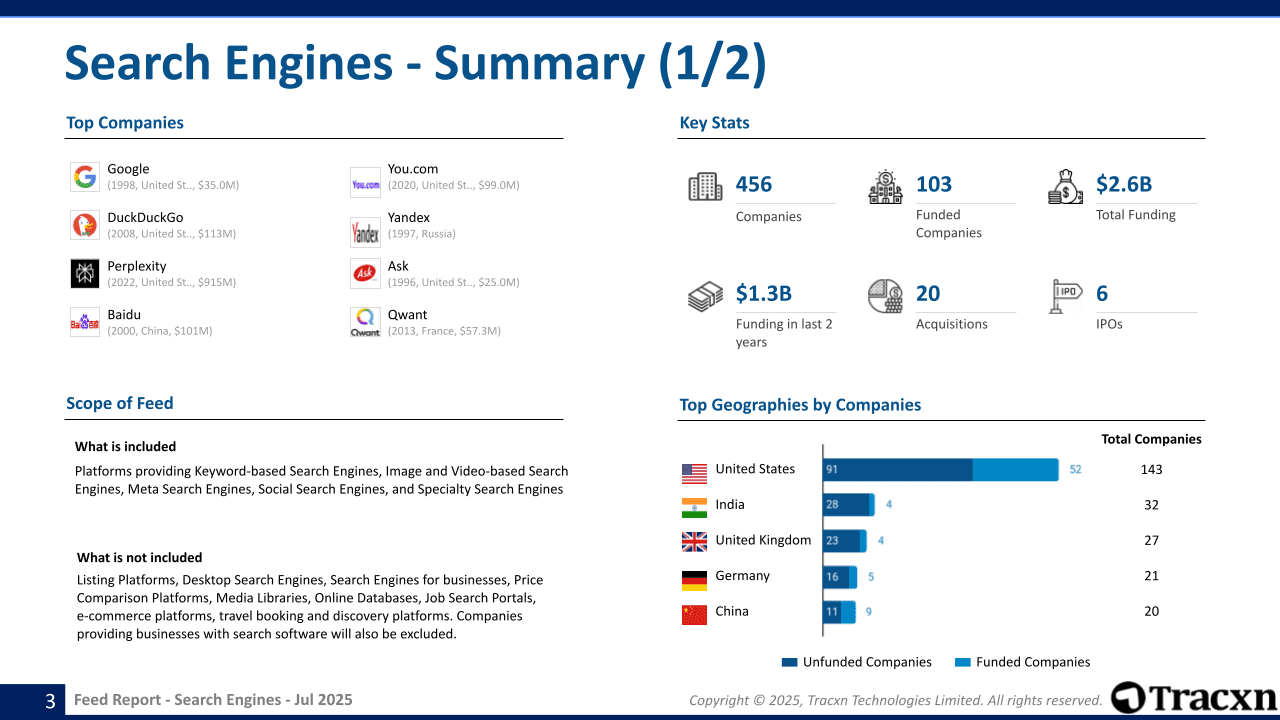Click the DuckDuckGo duck logo

click(85, 225)
